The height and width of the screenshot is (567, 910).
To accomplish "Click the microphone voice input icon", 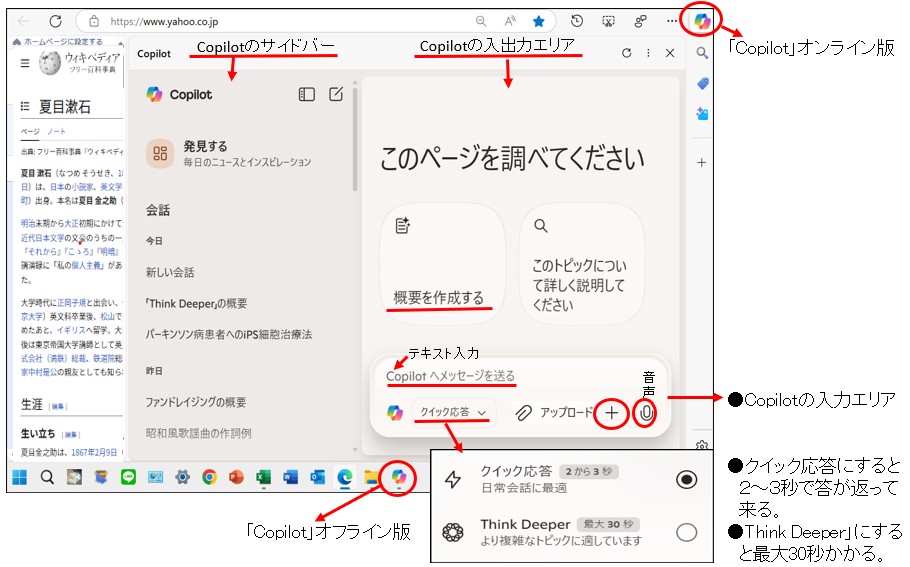I will pyautogui.click(x=647, y=412).
